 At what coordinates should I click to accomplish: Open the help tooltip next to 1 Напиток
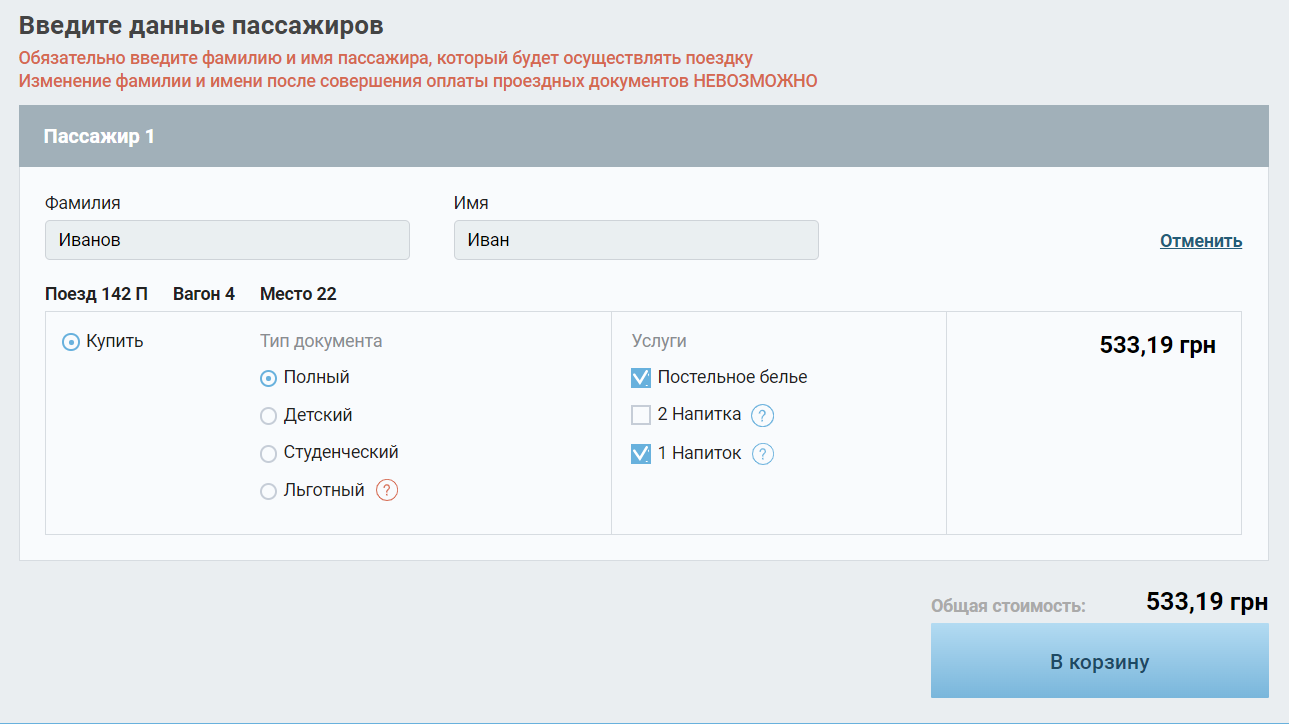click(762, 453)
